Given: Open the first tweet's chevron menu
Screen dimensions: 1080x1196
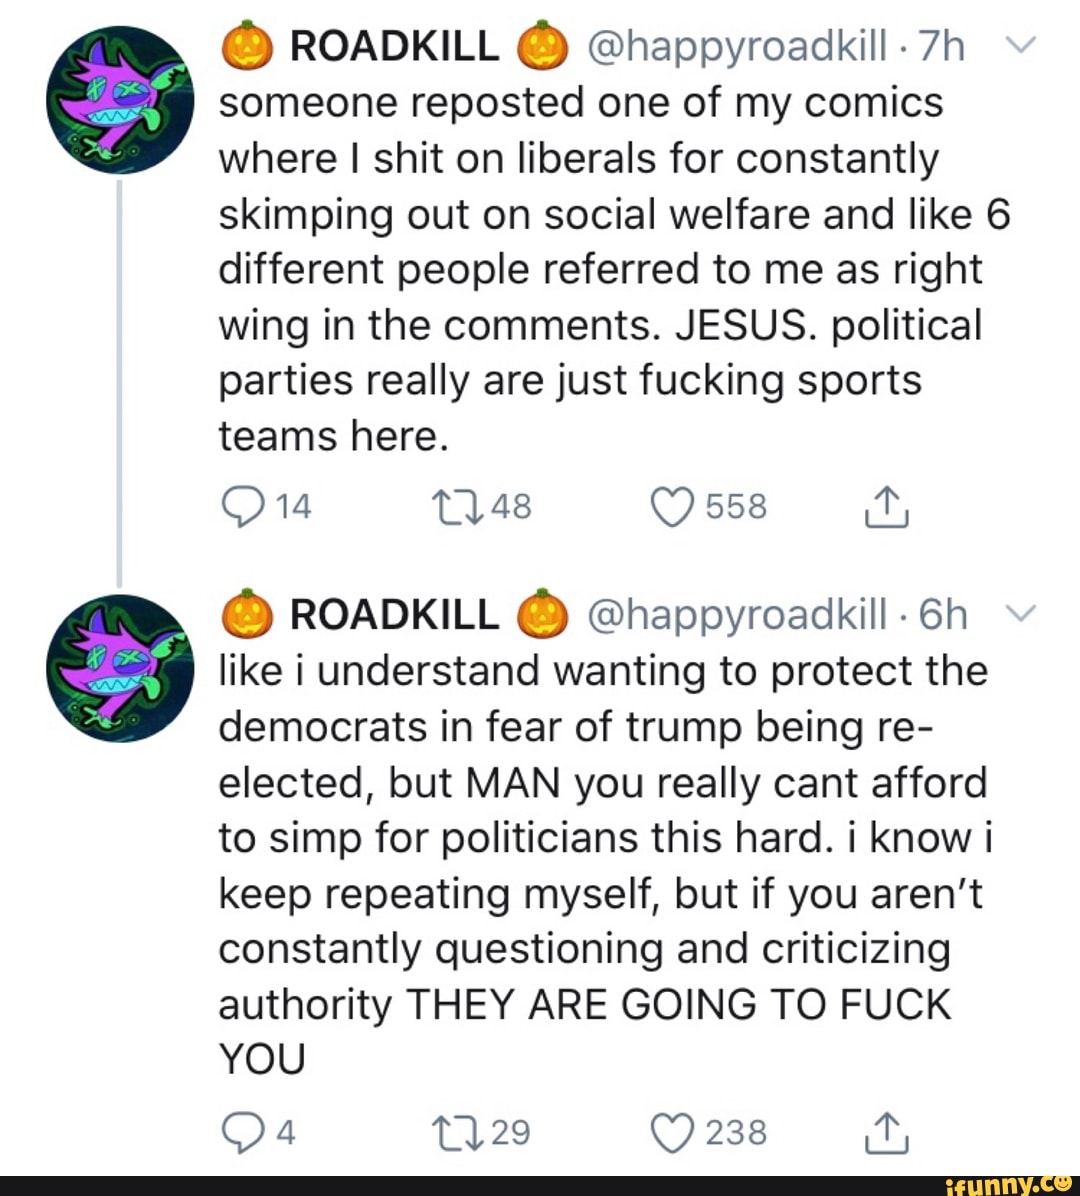Looking at the screenshot, I should pyautogui.click(x=1027, y=45).
